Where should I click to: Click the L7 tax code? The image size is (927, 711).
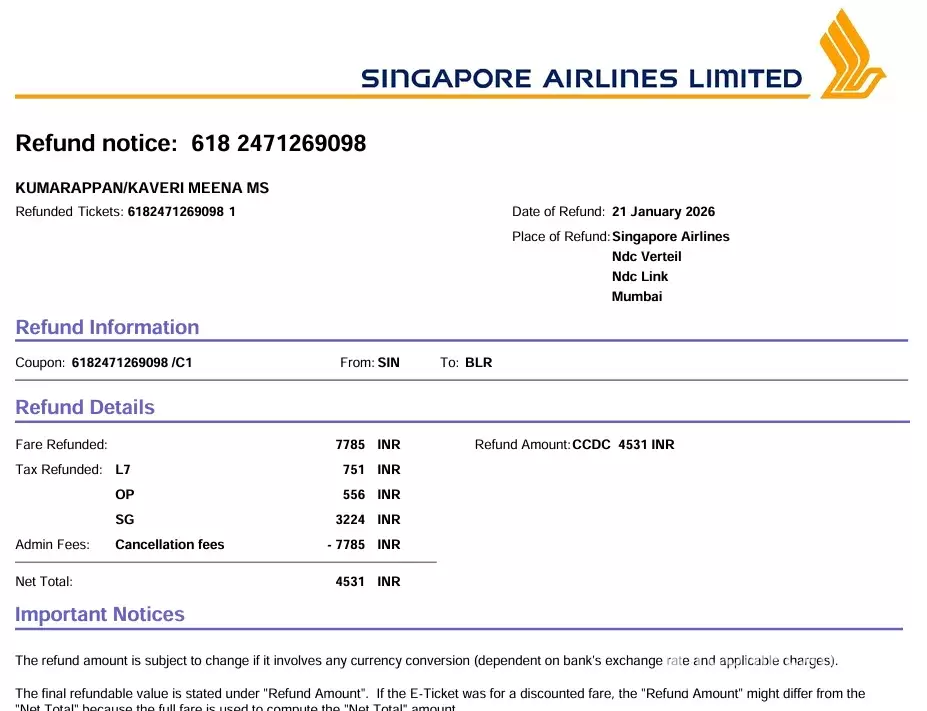click(x=123, y=470)
